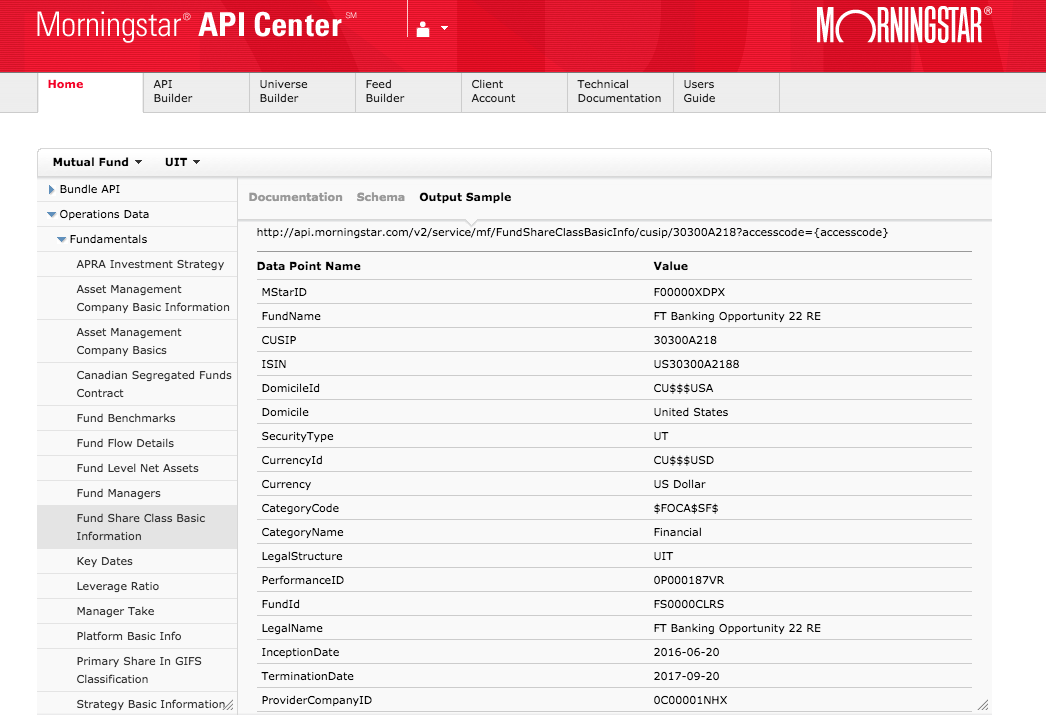Collapse the Fundamentals node
This screenshot has width=1046, height=715.
click(61, 239)
